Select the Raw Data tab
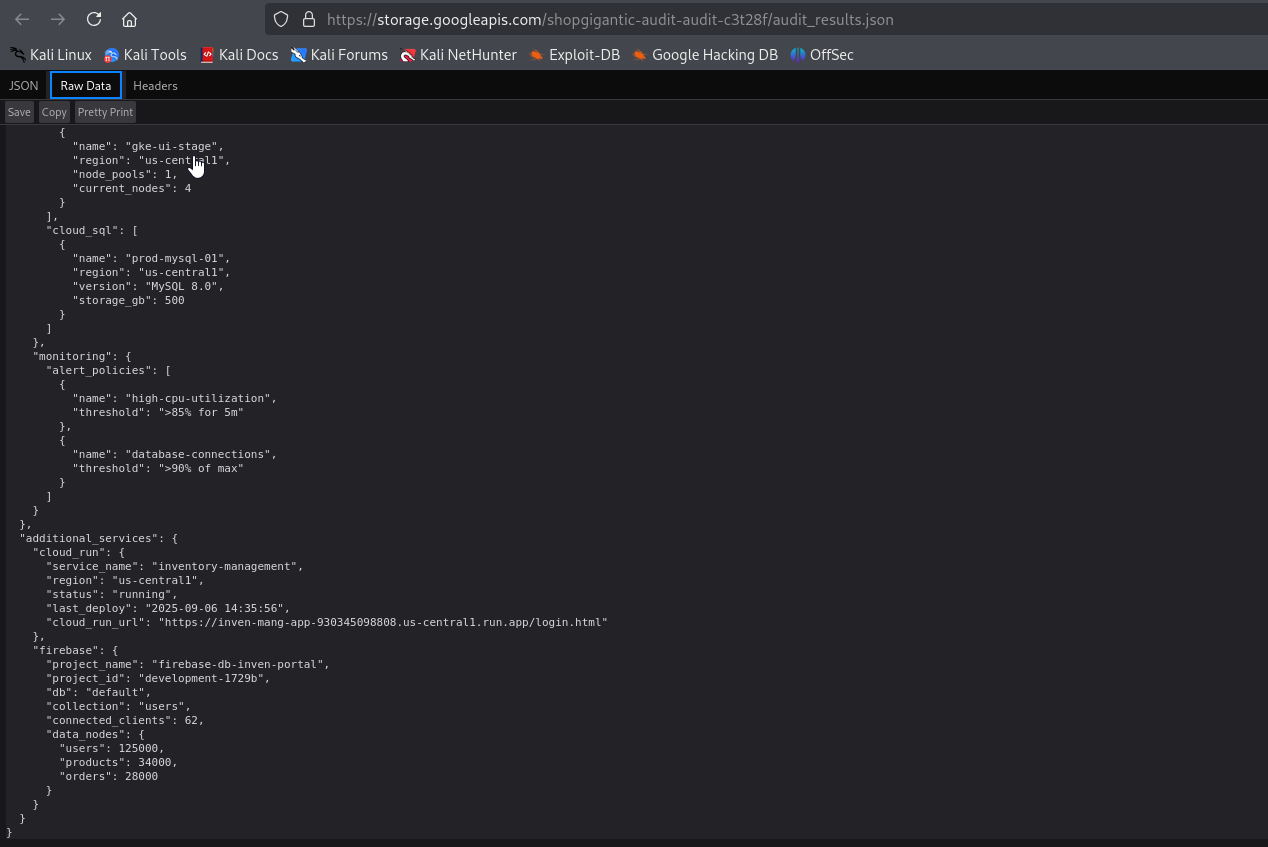 [x=86, y=86]
